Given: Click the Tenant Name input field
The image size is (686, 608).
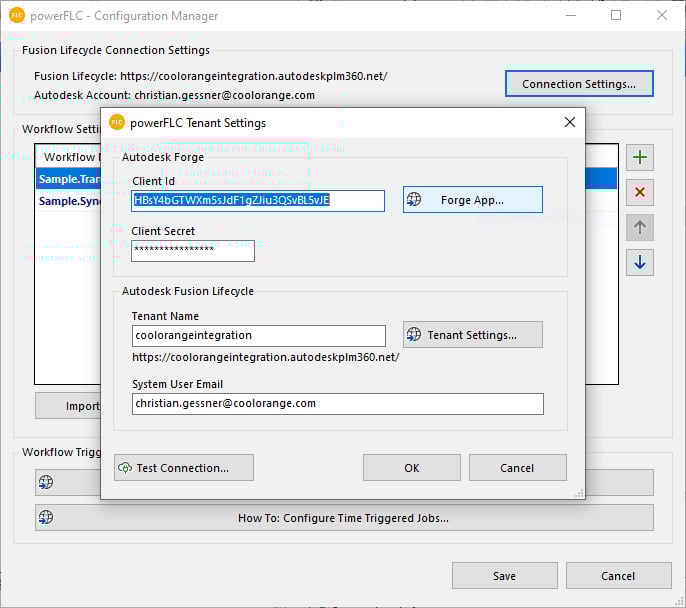Looking at the screenshot, I should [258, 336].
